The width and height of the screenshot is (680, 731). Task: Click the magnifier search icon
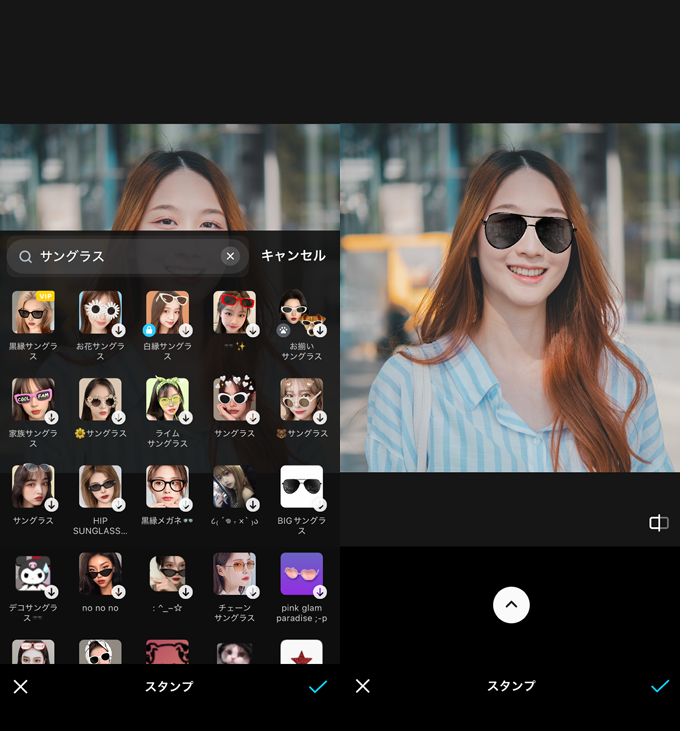(x=26, y=257)
